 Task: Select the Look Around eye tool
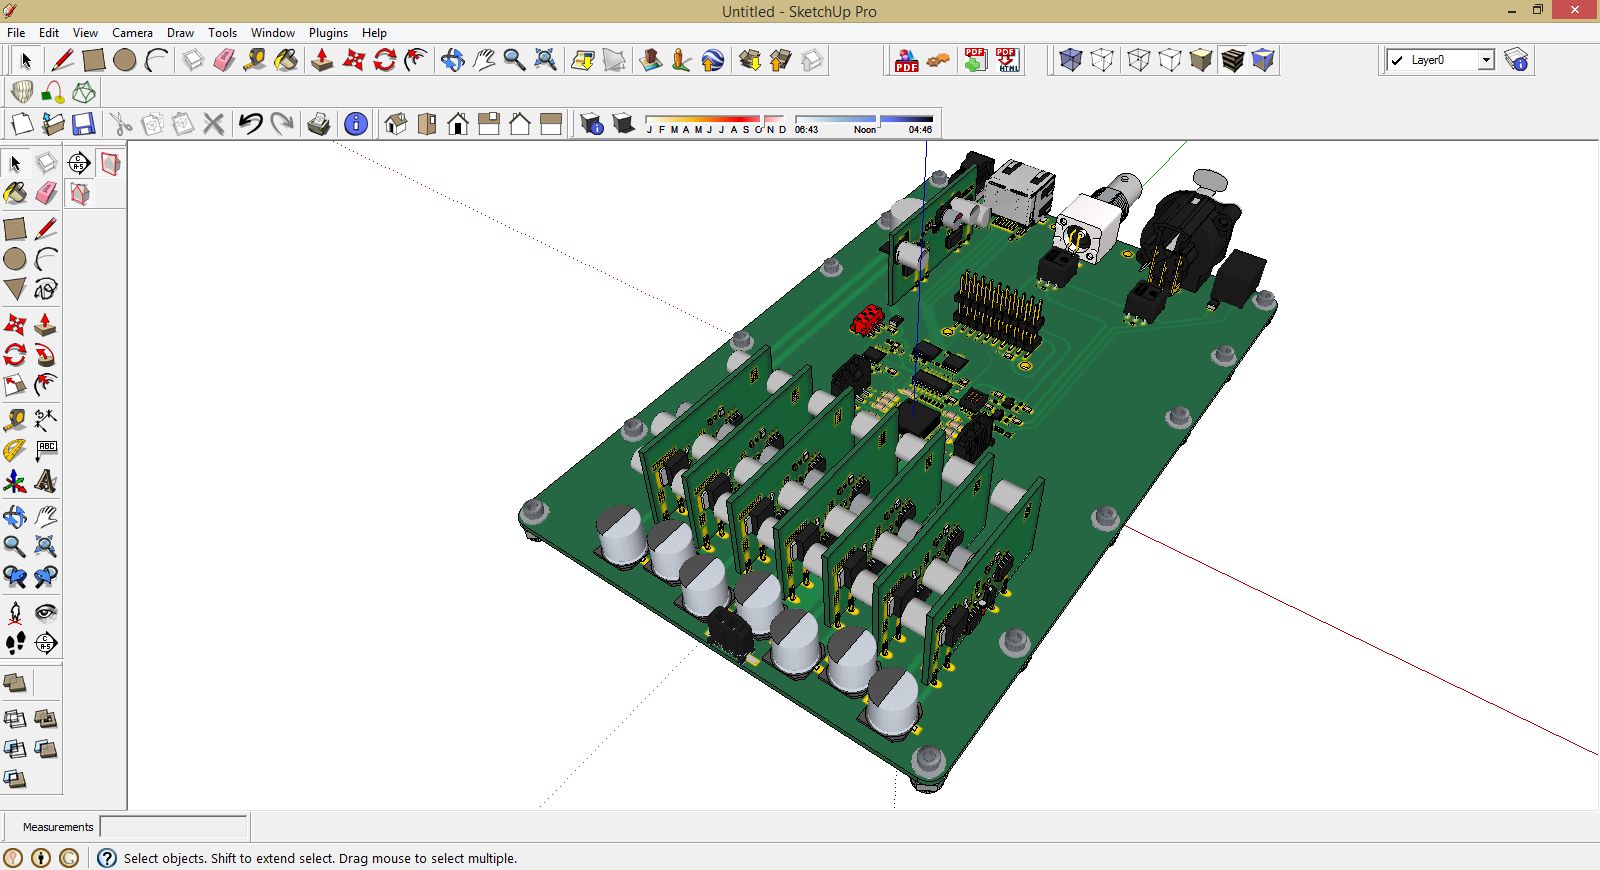coord(46,612)
